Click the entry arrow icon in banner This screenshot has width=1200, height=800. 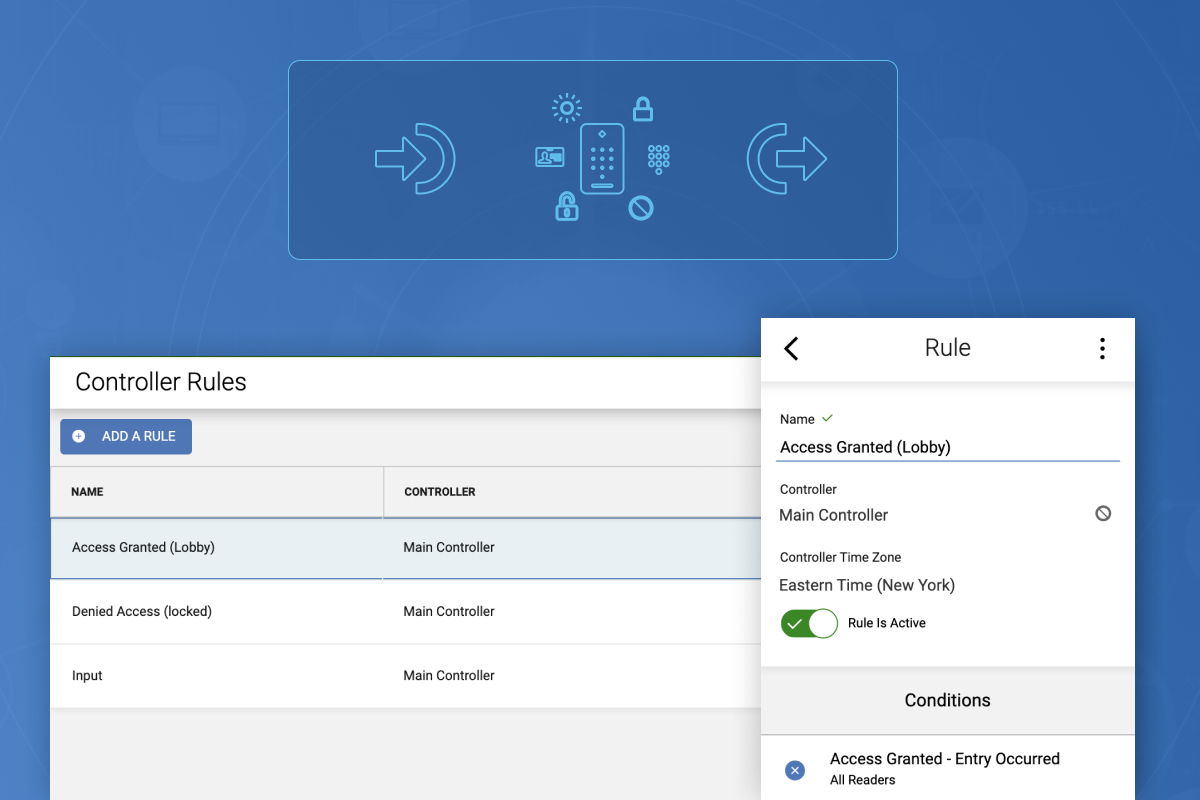(415, 158)
